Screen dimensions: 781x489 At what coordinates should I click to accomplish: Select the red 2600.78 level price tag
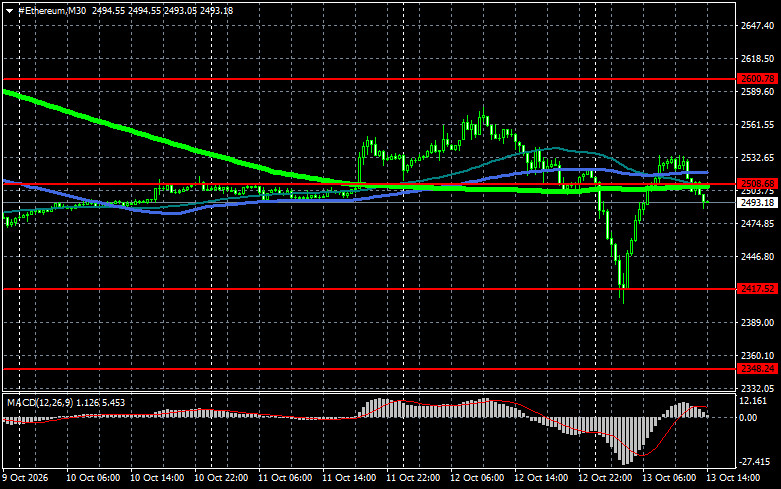(758, 79)
